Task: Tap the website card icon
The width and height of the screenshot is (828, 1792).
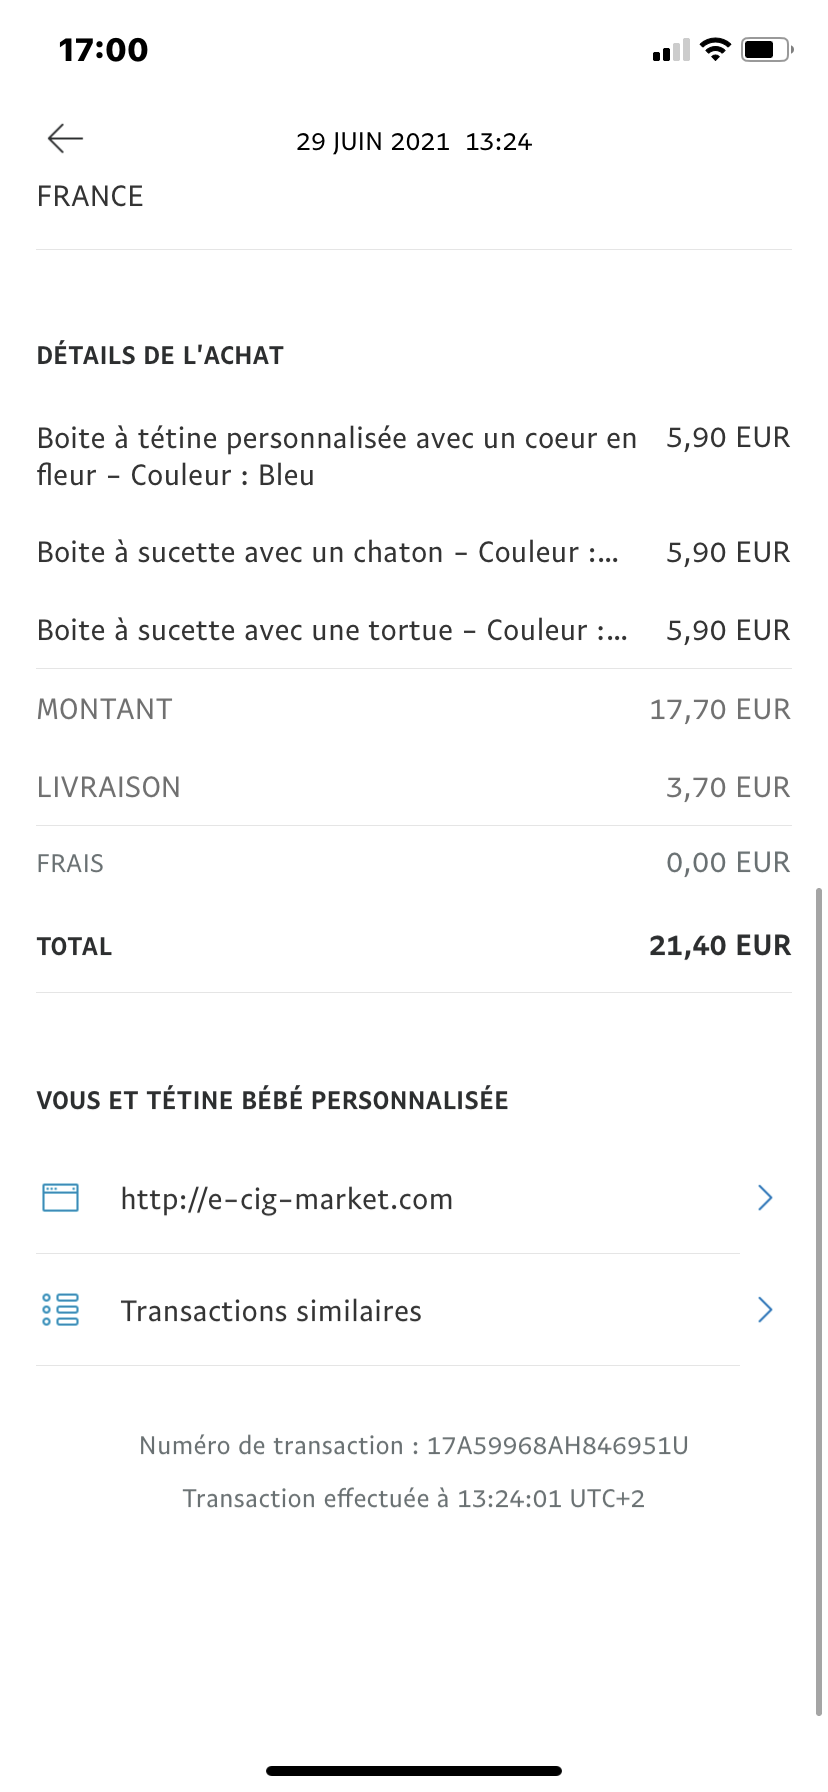Action: coord(61,1197)
